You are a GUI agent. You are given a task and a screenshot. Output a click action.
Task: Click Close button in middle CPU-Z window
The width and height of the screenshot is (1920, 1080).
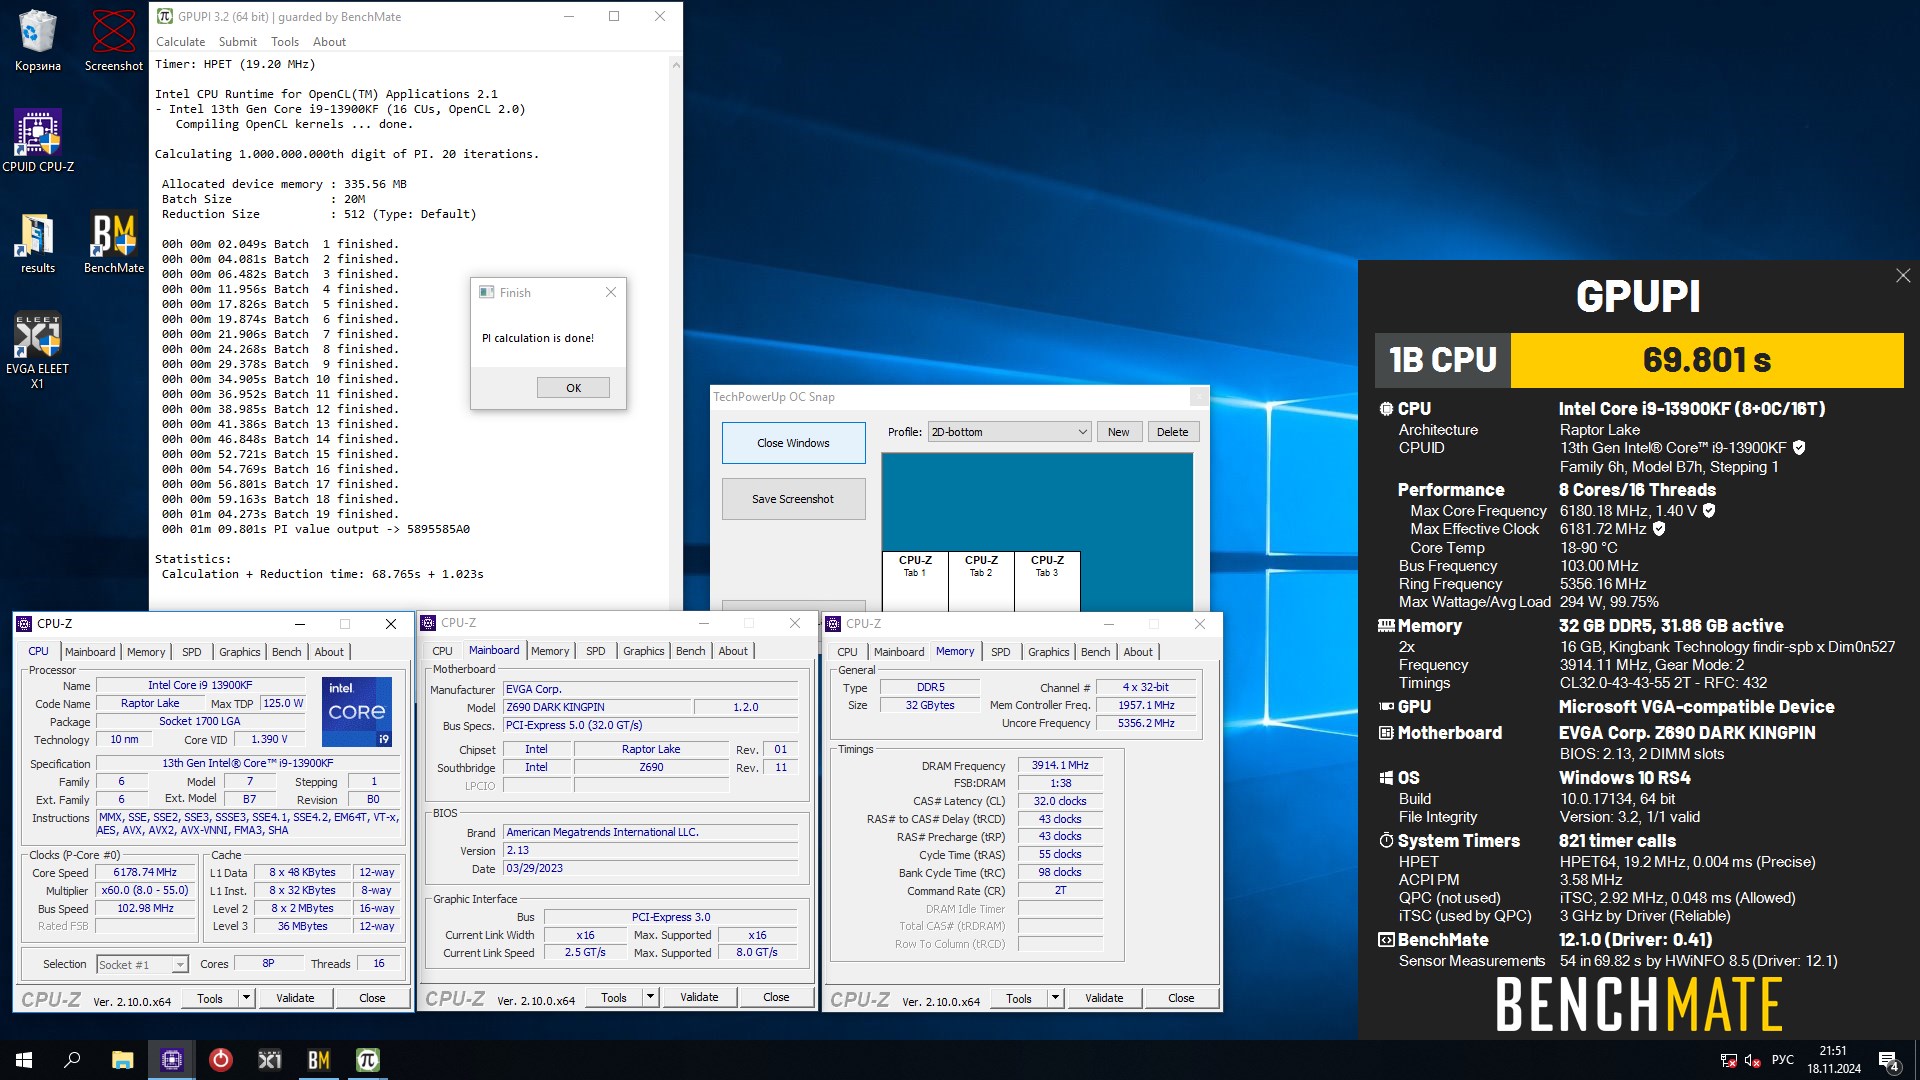click(x=776, y=996)
